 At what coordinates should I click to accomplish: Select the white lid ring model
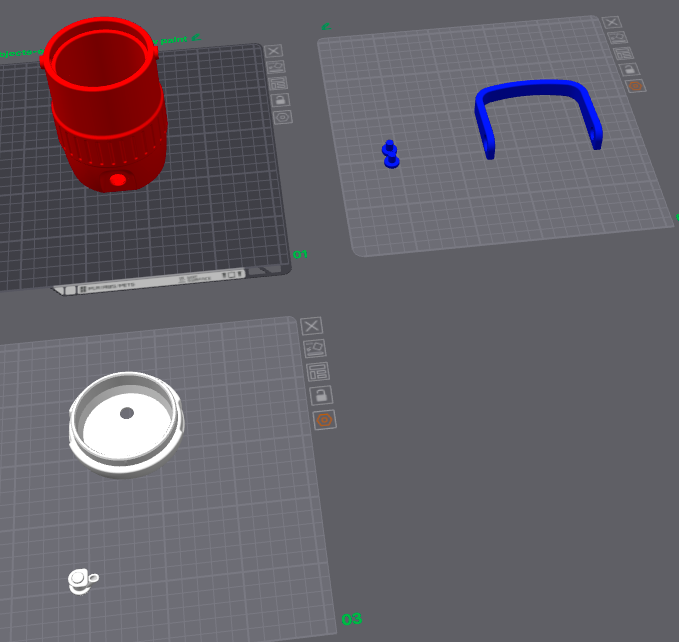coord(126,425)
